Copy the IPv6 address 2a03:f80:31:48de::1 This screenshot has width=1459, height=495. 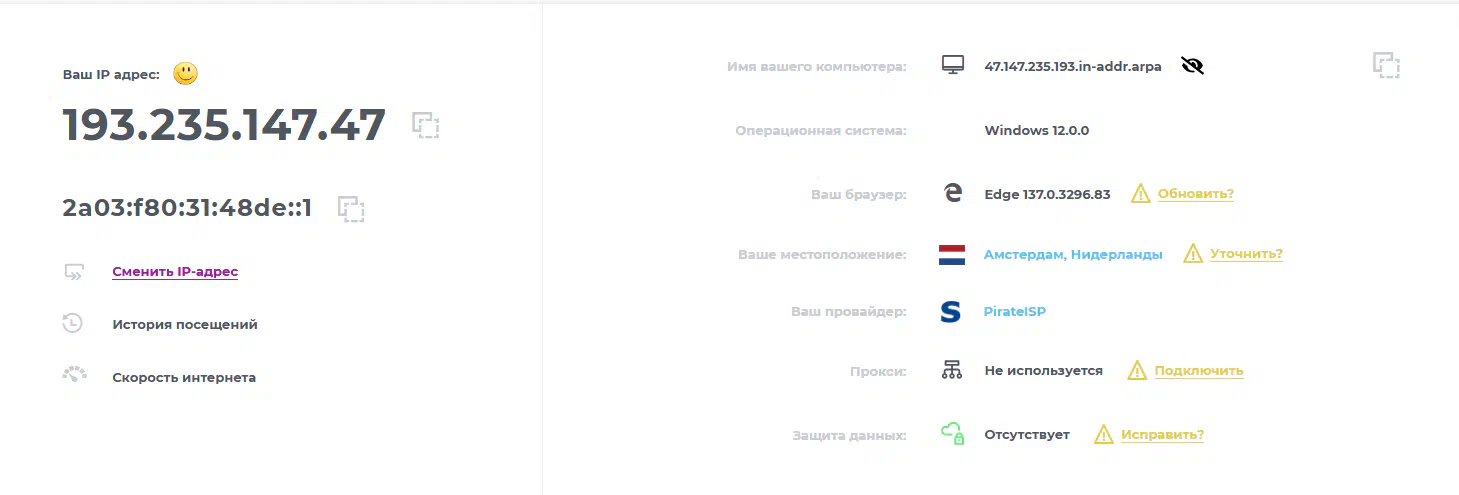[351, 208]
